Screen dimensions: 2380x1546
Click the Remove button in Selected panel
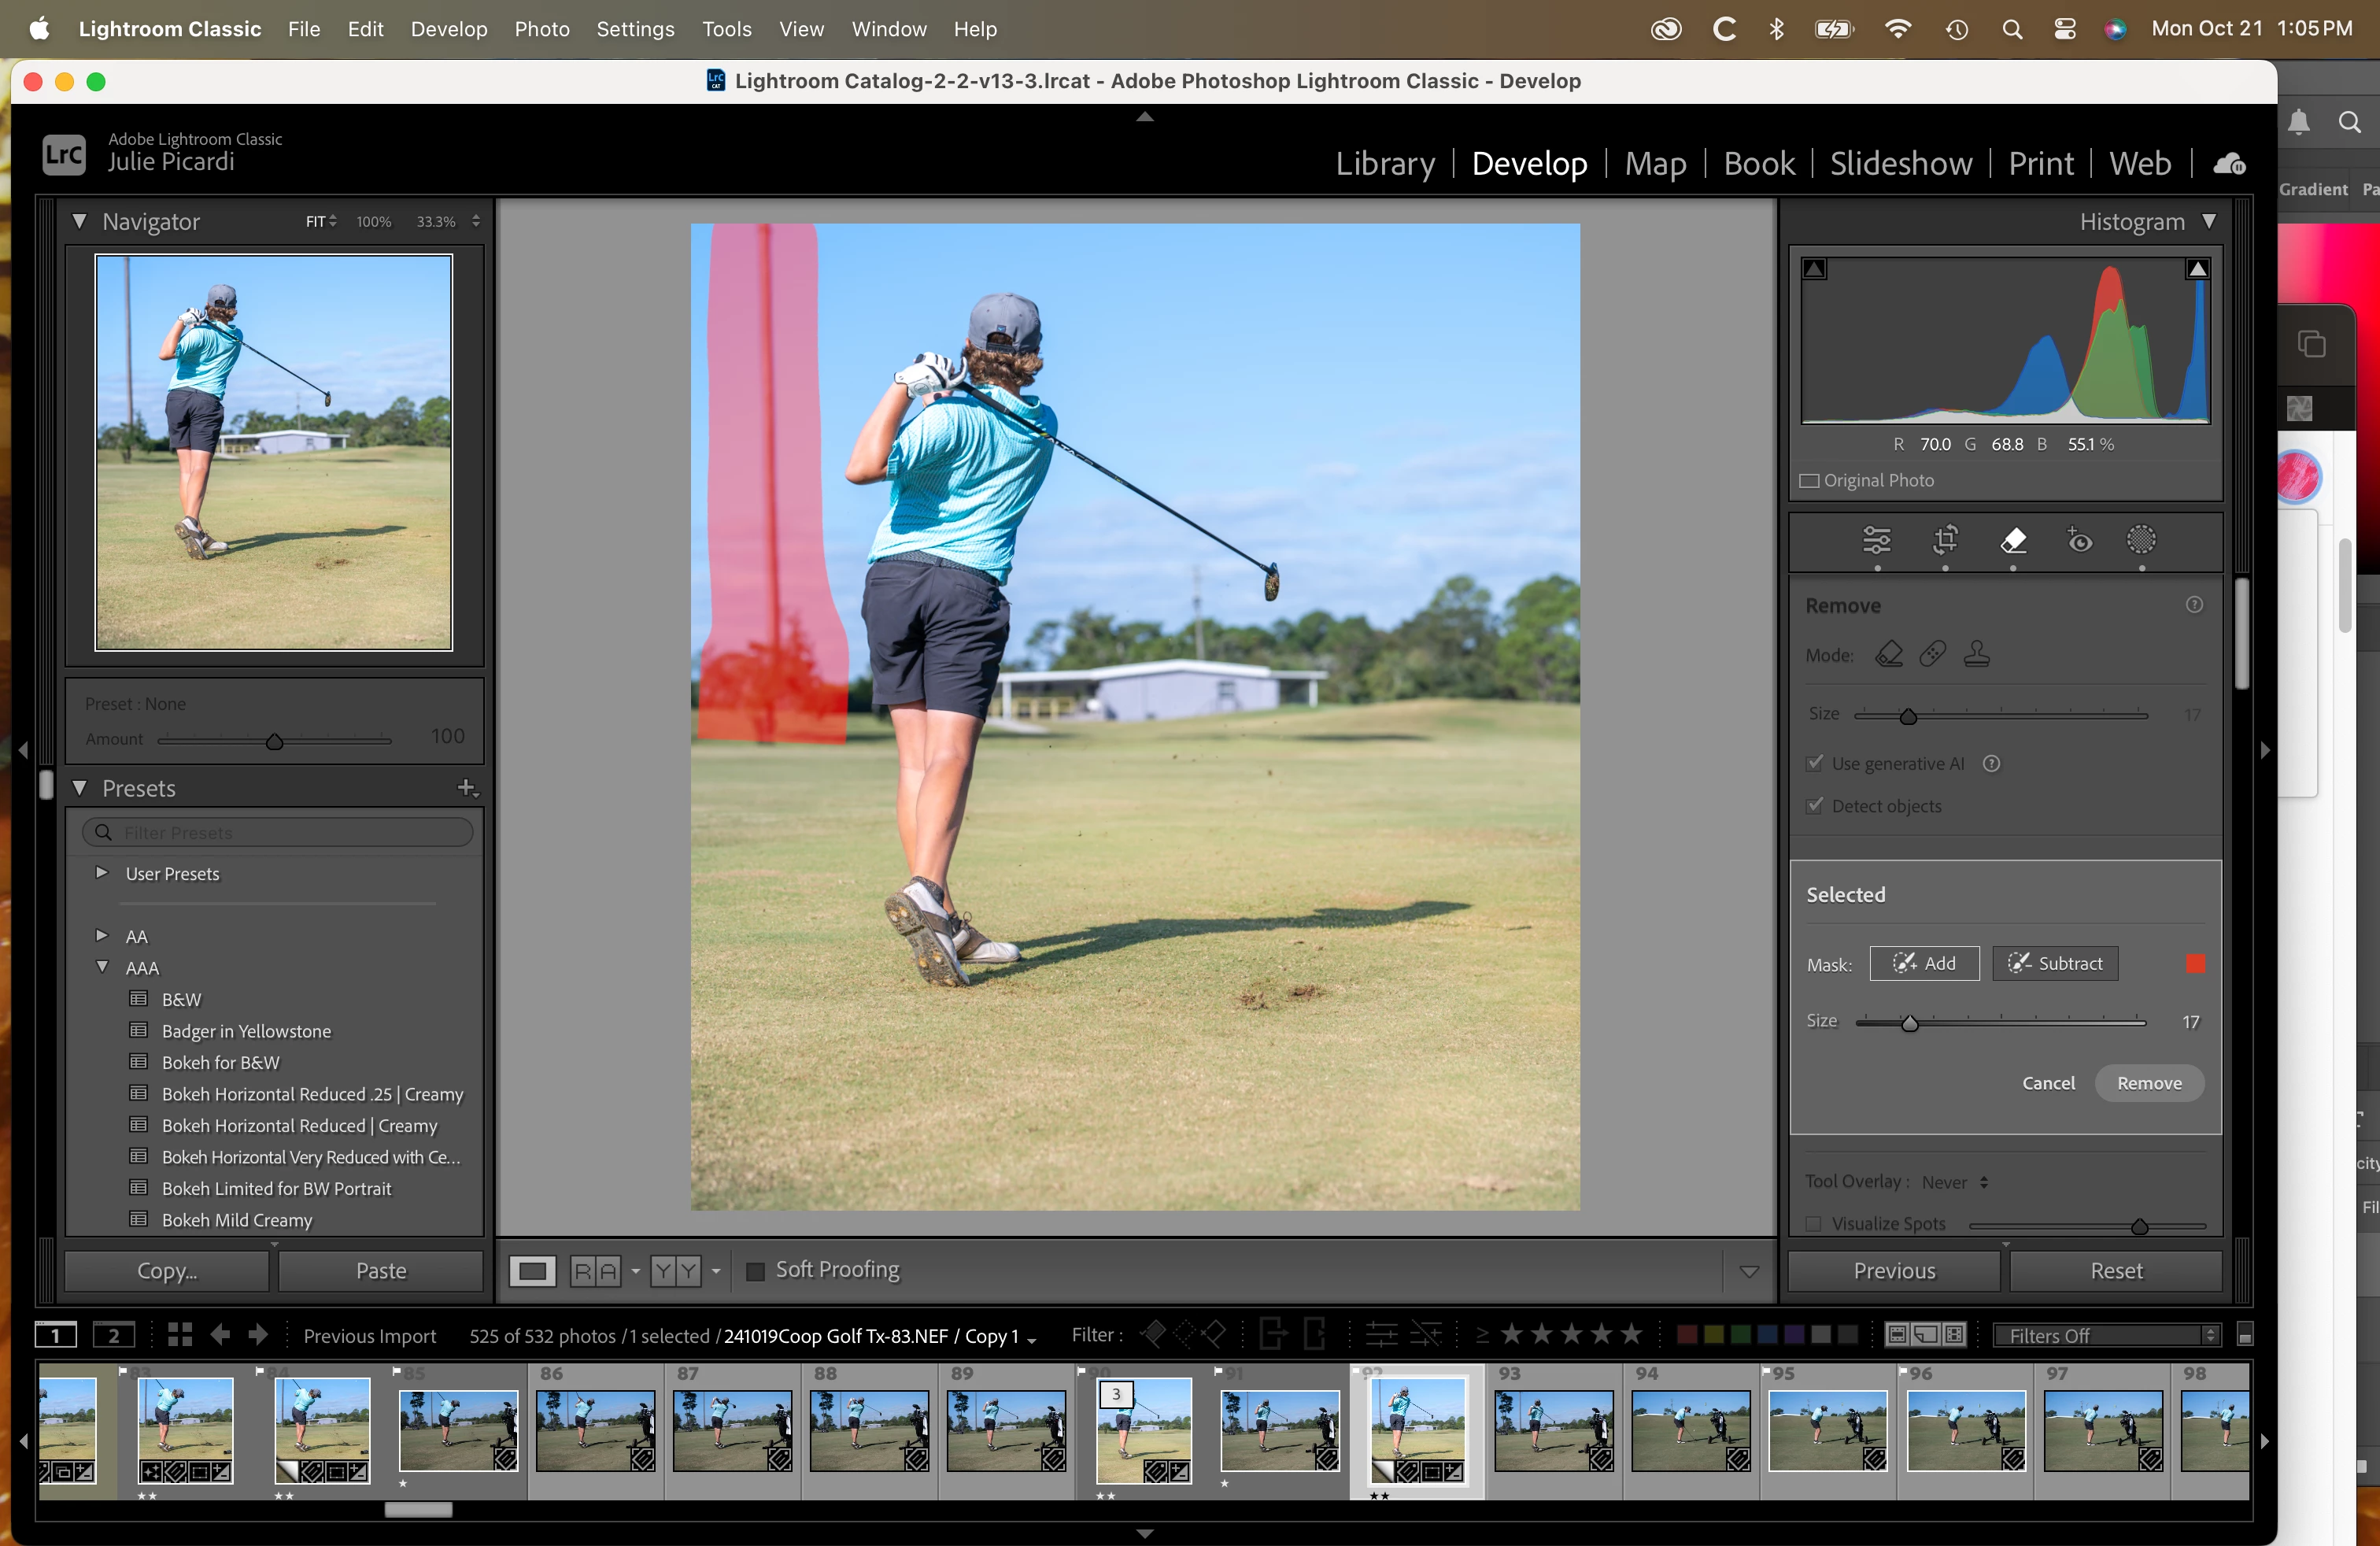[x=2149, y=1083]
